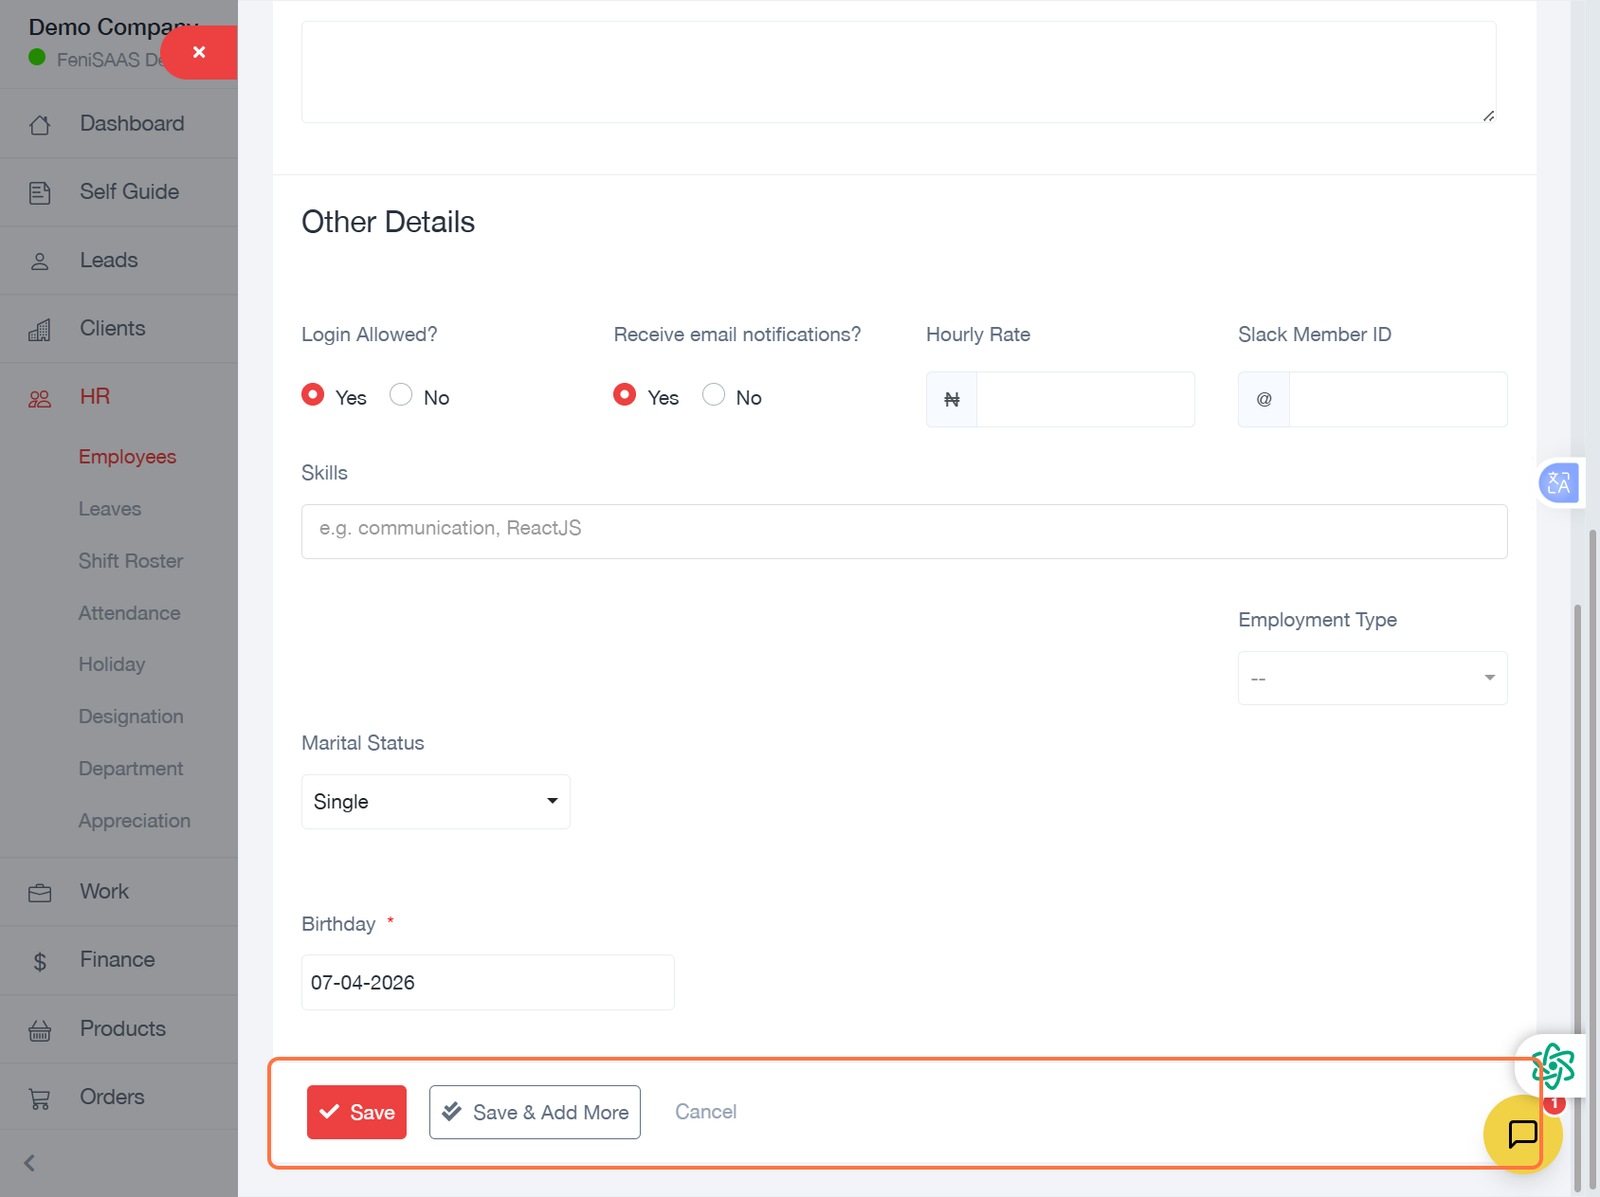1600x1197 pixels.
Task: Click the Products basket icon
Action: tap(40, 1030)
